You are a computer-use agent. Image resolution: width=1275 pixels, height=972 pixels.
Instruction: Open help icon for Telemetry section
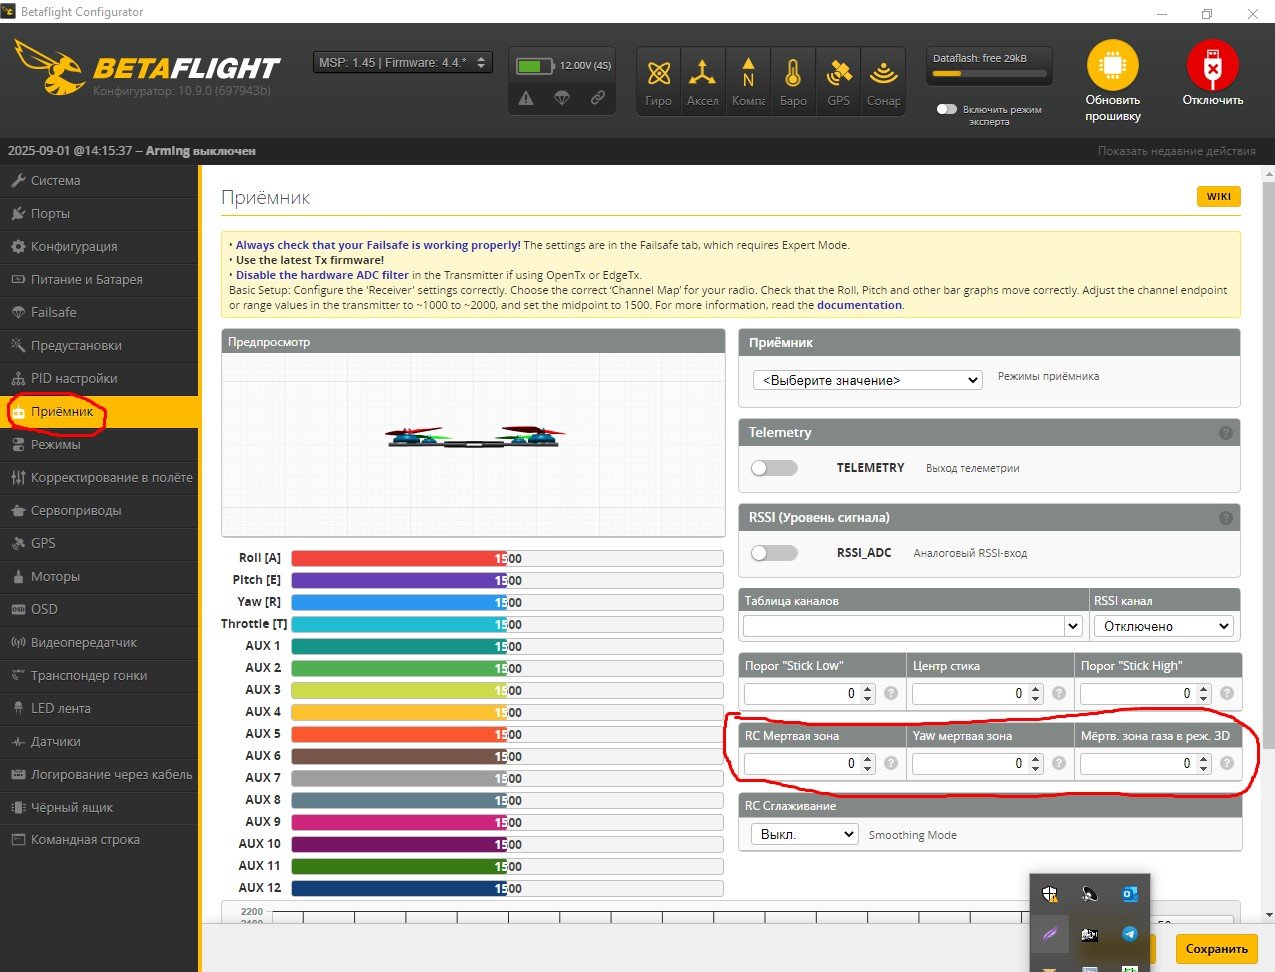point(1225,433)
